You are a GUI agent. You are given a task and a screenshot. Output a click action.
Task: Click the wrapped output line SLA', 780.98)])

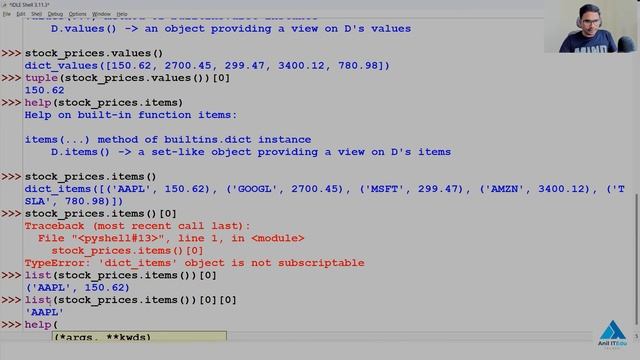[74, 201]
